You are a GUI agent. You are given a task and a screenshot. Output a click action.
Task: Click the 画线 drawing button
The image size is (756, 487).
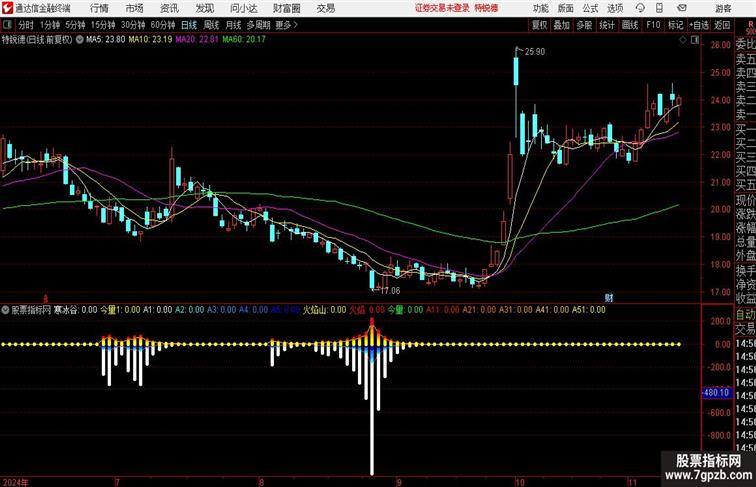(x=630, y=25)
